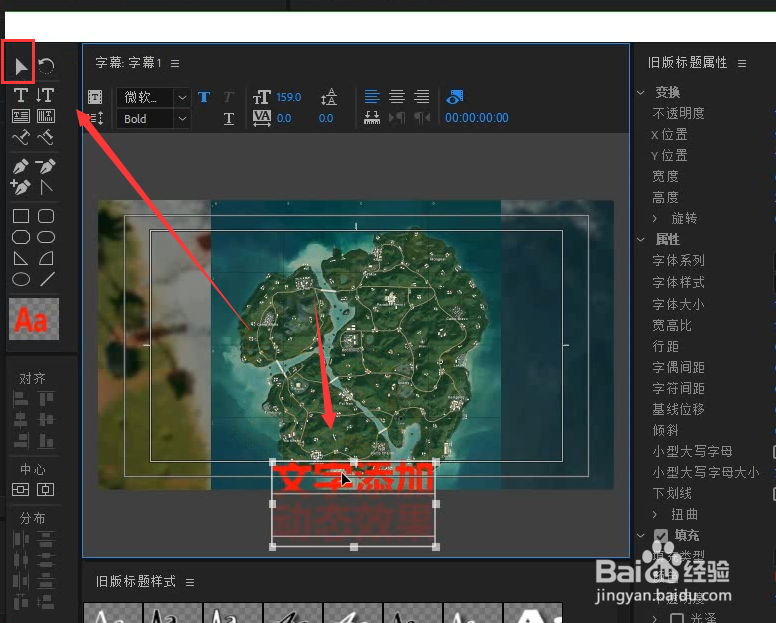Image resolution: width=776 pixels, height=623 pixels.
Task: Click the leading value 0.0
Action: tap(326, 118)
